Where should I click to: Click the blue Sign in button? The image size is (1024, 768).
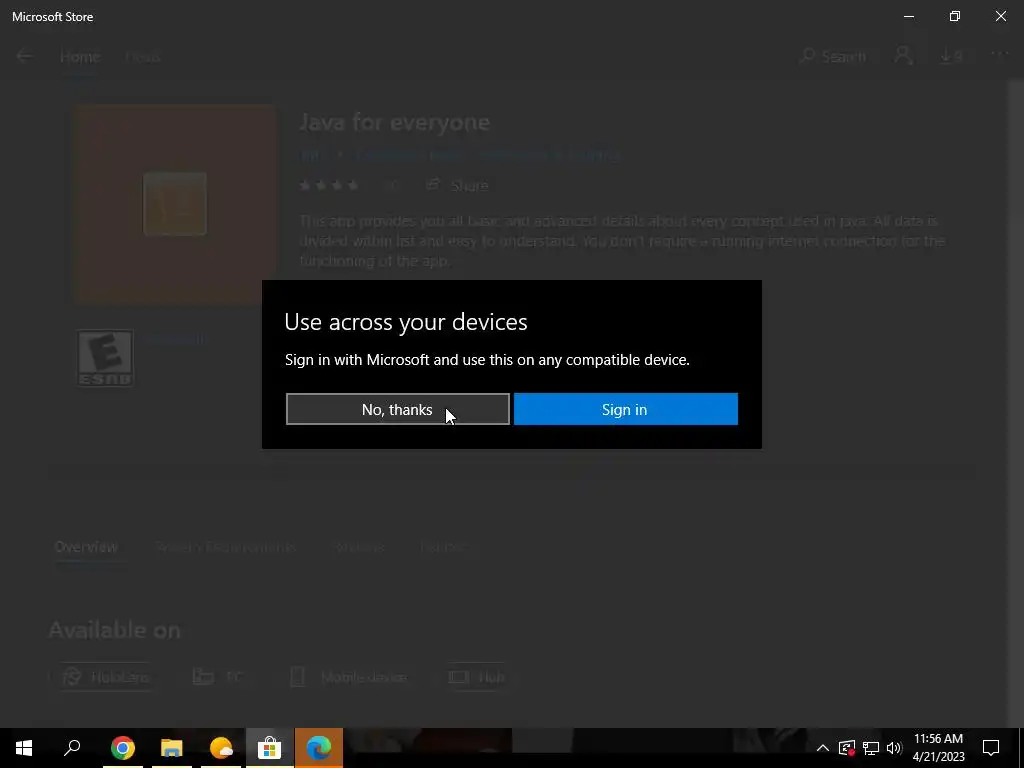pos(625,409)
